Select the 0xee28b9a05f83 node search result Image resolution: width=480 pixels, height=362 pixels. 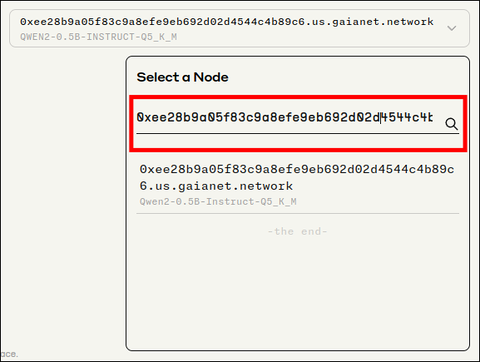[x=297, y=185]
